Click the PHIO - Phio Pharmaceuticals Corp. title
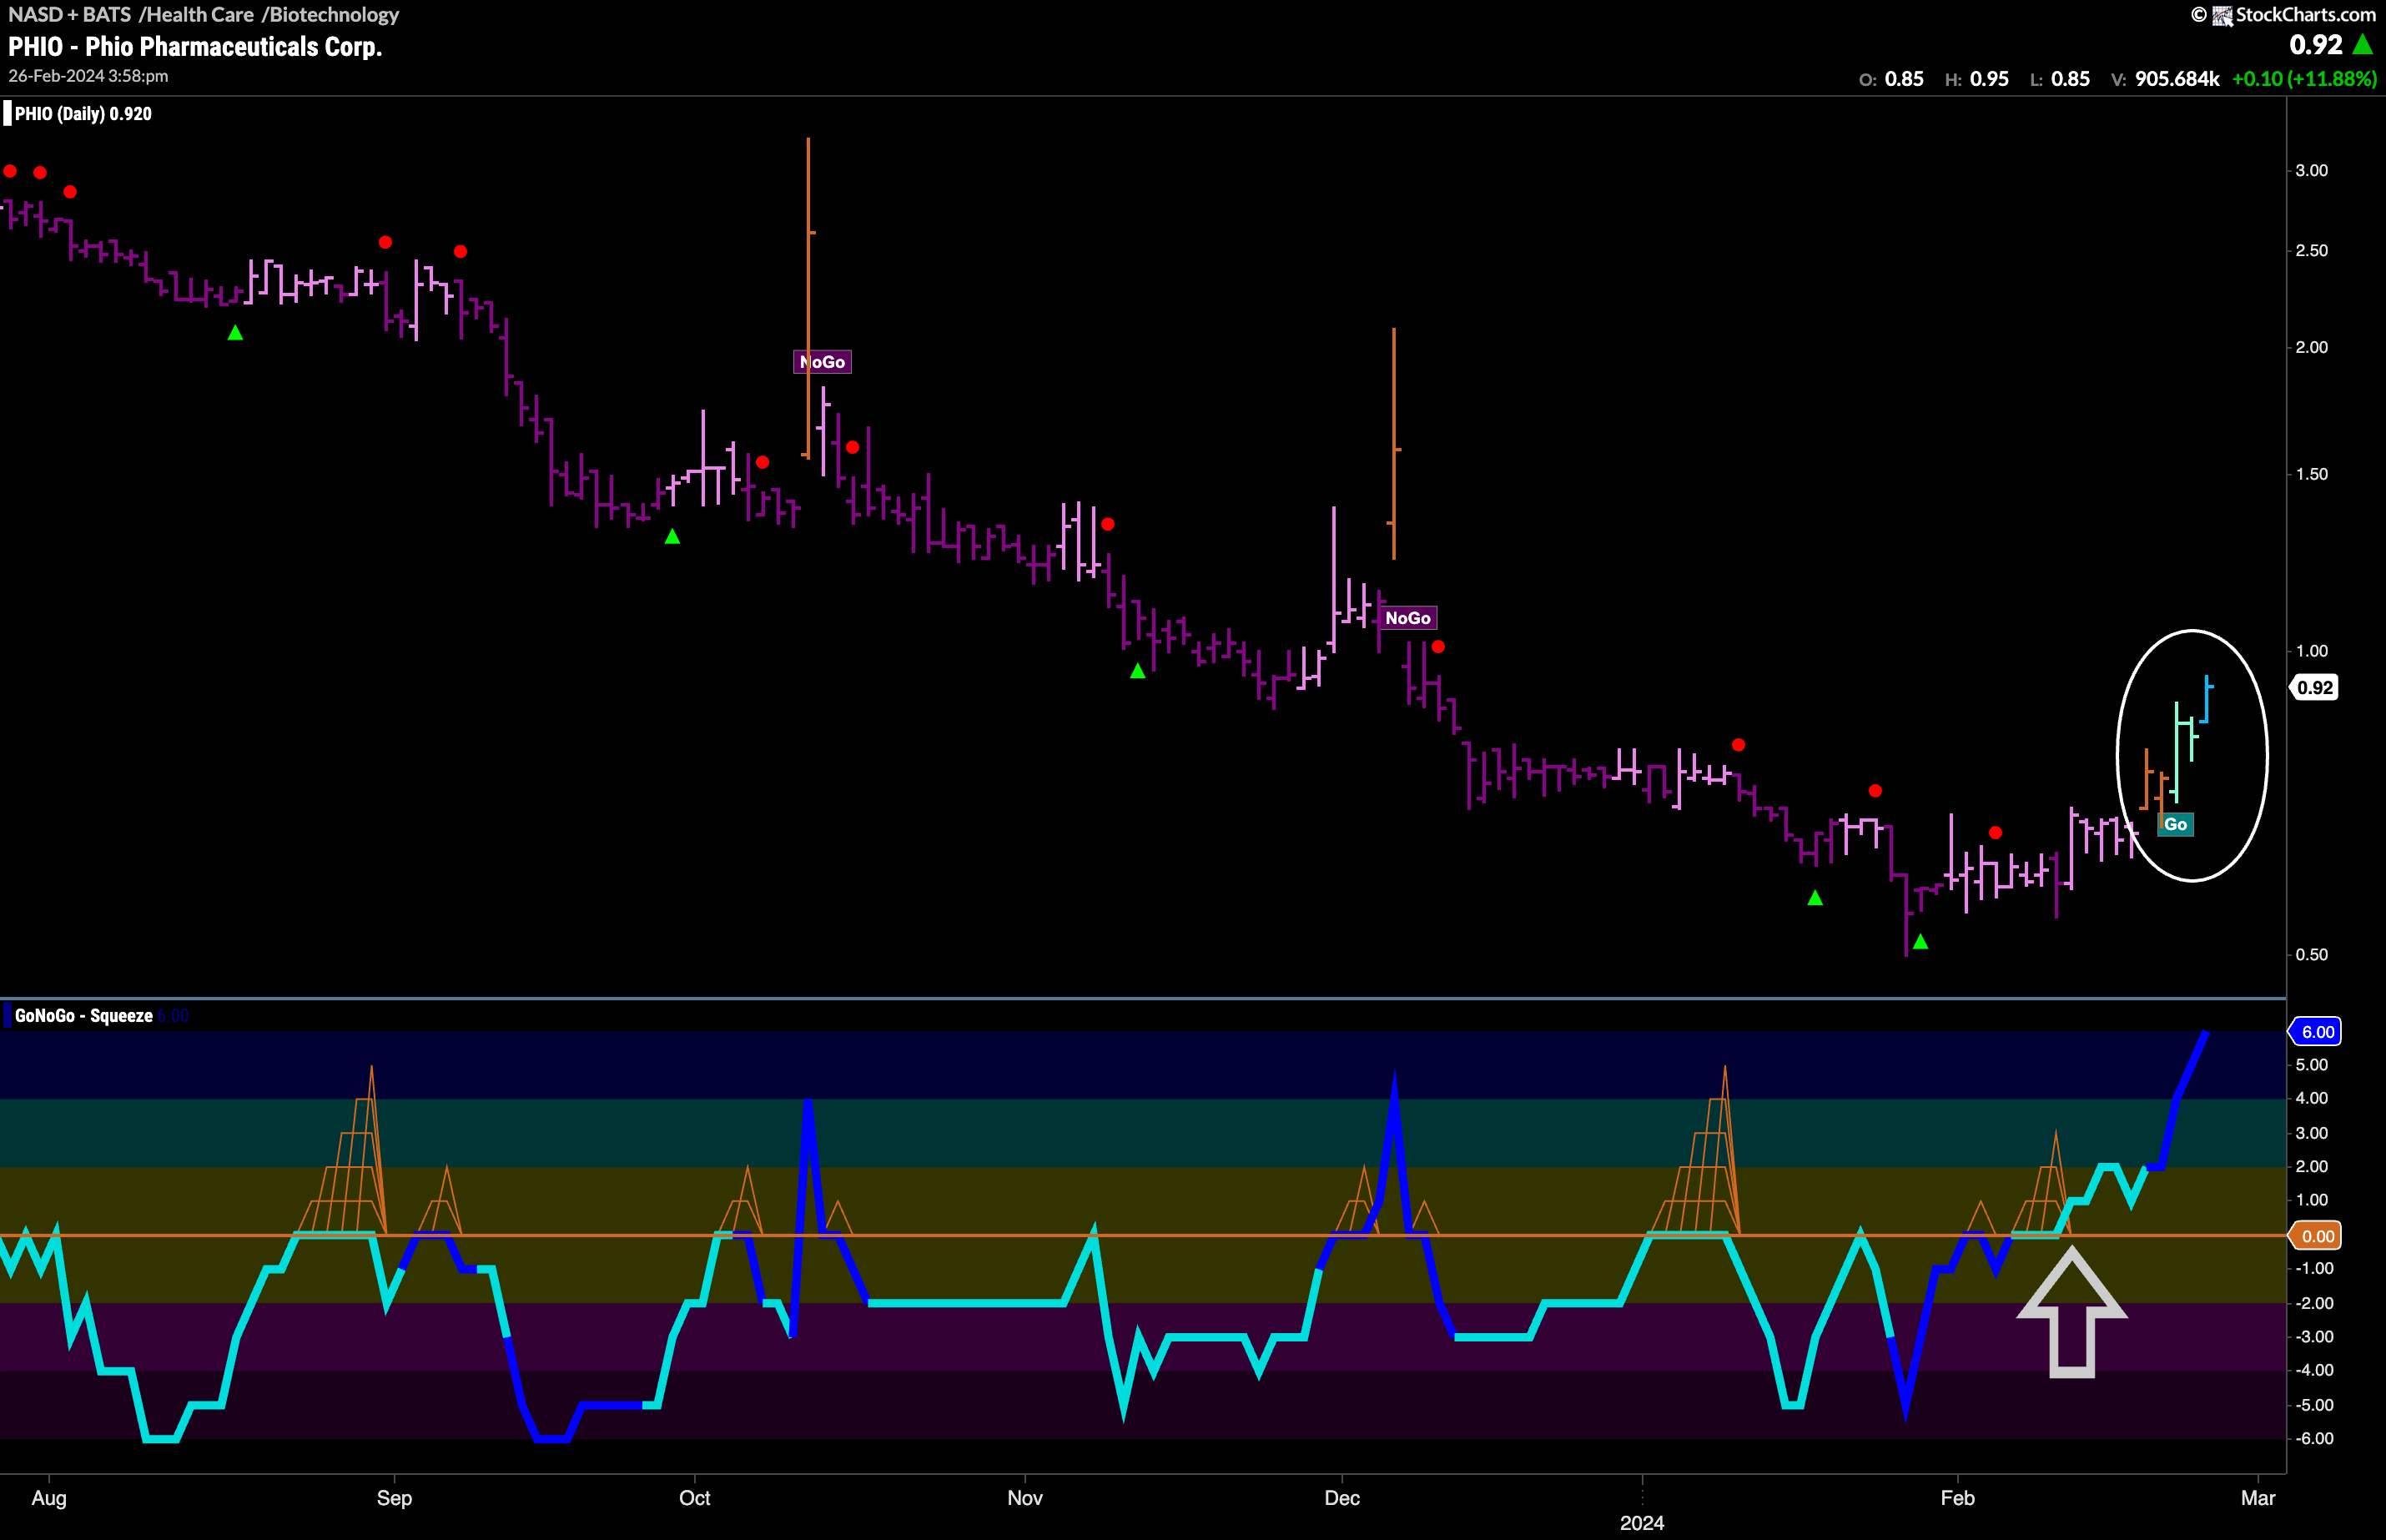This screenshot has width=2386, height=1540. (x=195, y=46)
